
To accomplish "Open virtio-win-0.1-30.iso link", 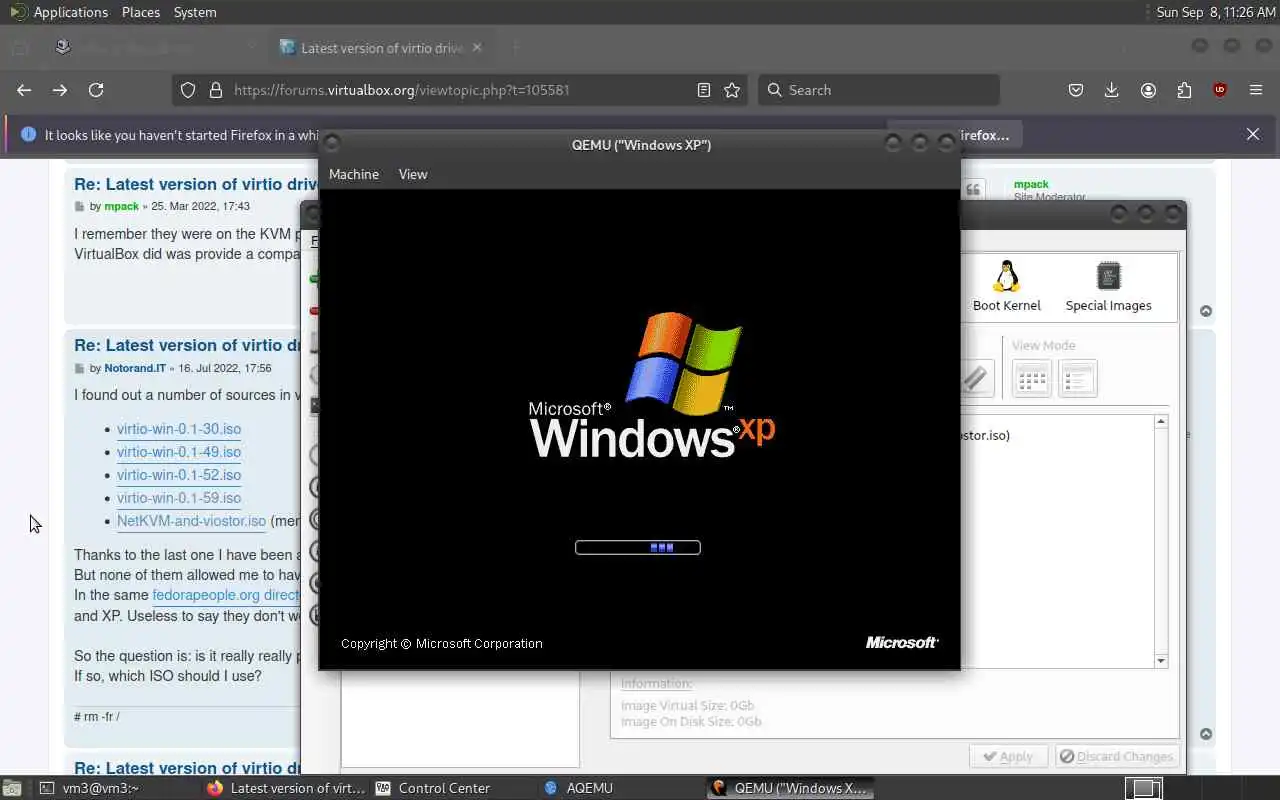I will point(179,429).
